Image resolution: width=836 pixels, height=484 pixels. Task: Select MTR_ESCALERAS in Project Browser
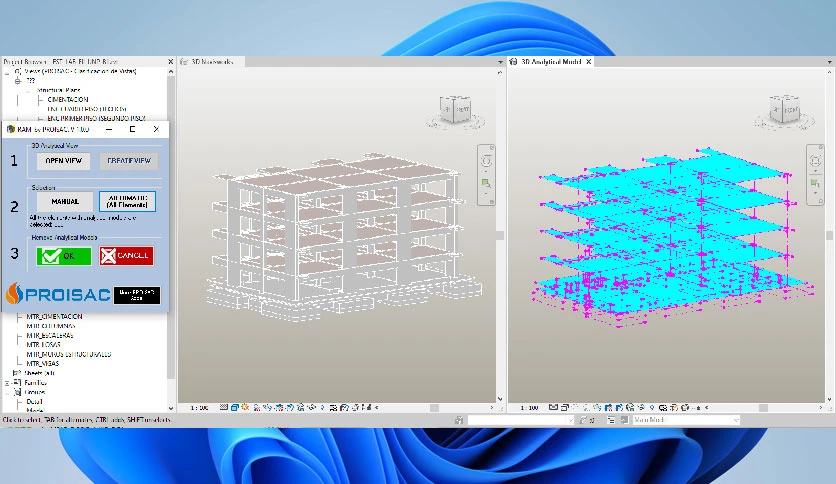tap(50, 336)
